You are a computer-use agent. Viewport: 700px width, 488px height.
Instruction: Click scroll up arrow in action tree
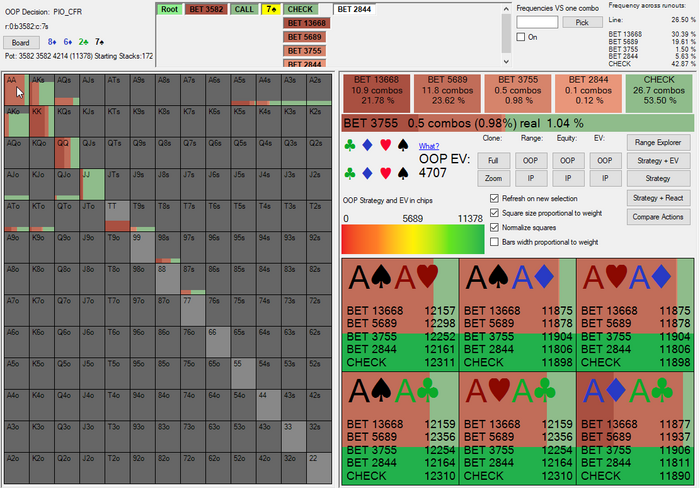pyautogui.click(x=506, y=9)
